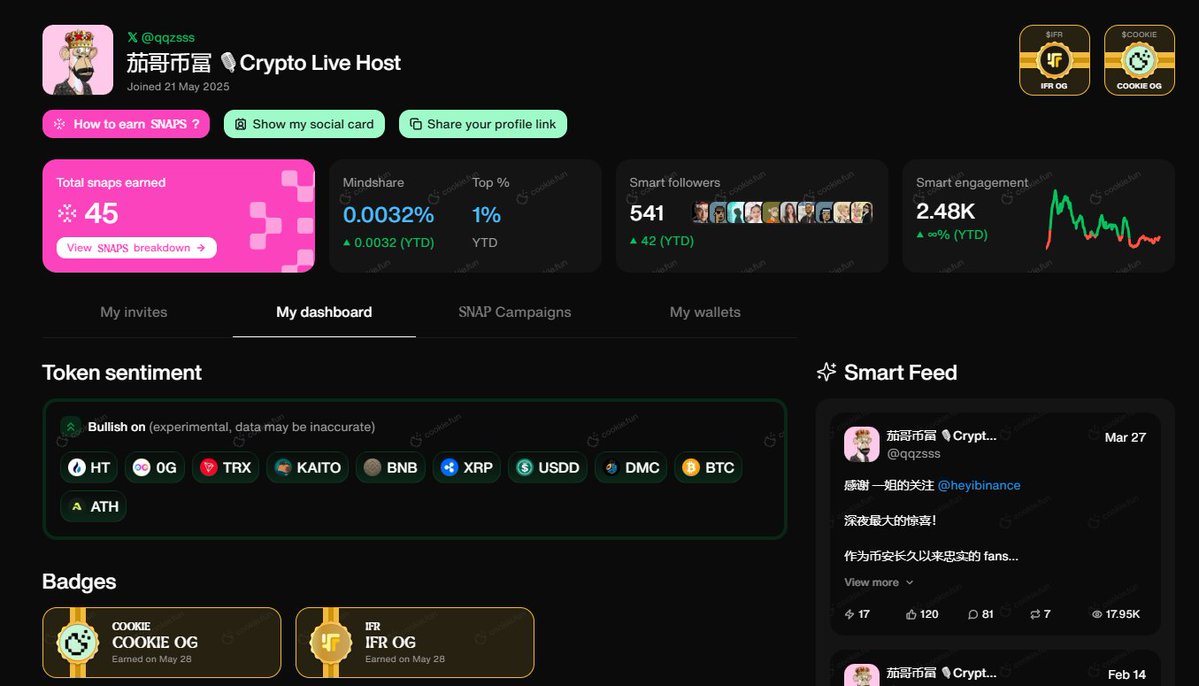
Task: Select the BTC token chip
Action: (x=708, y=467)
